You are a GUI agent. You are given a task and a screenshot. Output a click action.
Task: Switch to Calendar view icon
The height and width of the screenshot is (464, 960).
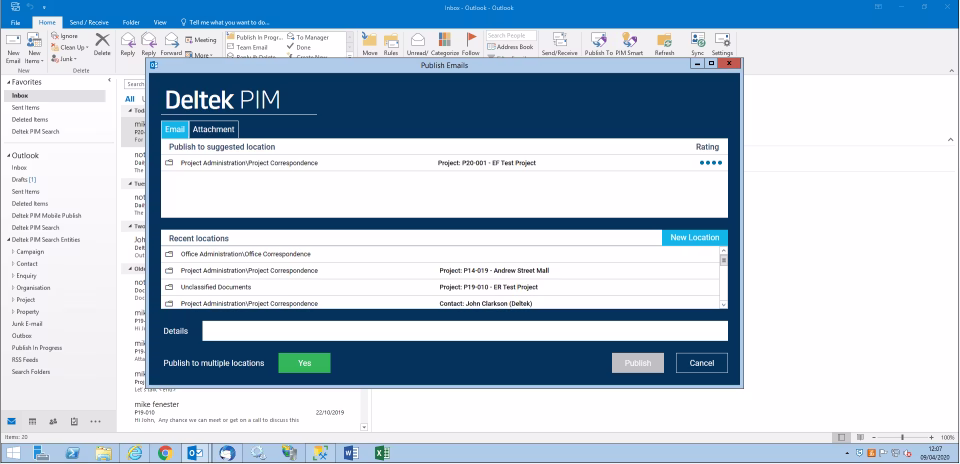[x=32, y=421]
